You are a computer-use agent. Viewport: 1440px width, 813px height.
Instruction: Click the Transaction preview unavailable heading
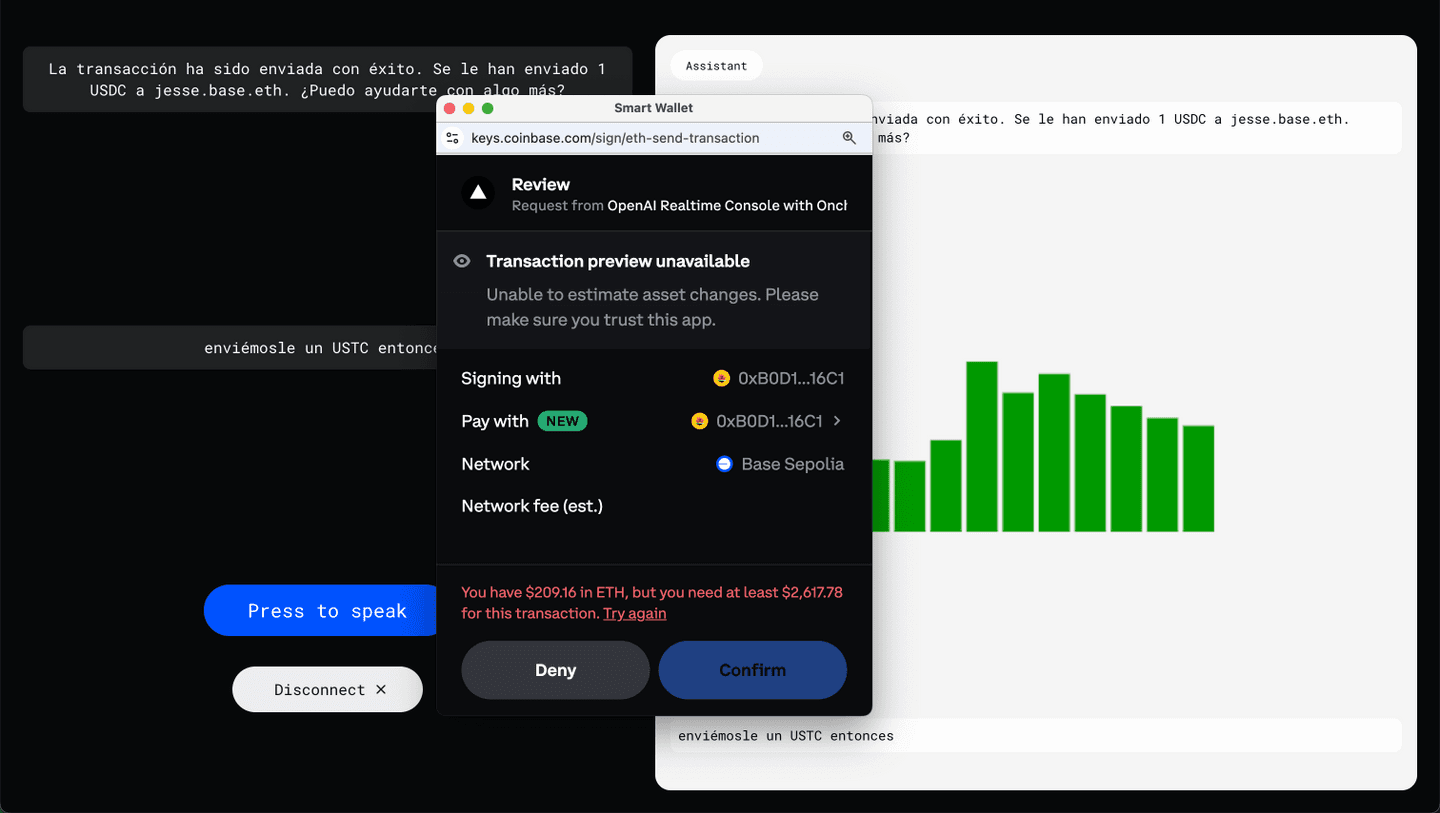click(x=618, y=261)
